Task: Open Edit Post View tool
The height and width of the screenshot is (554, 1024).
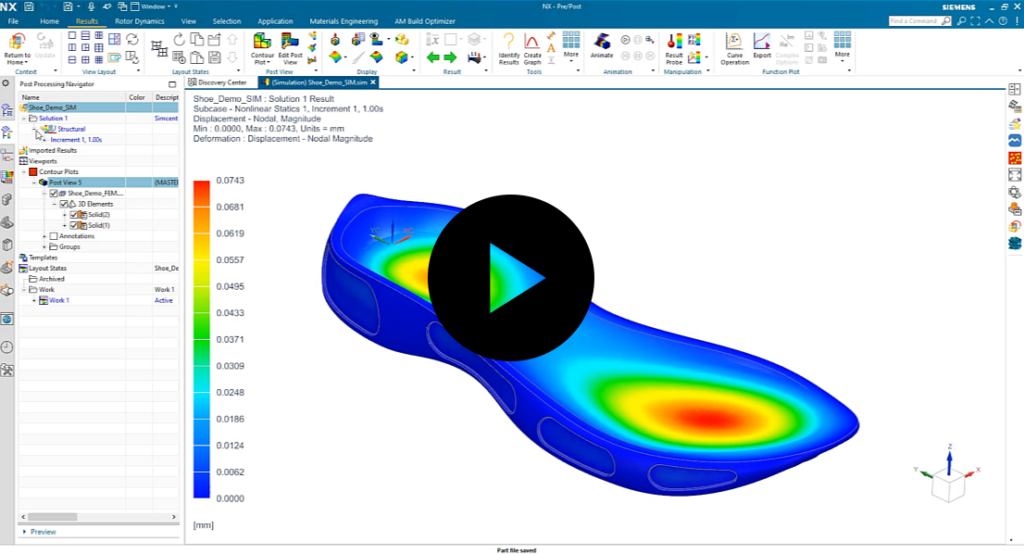Action: 290,42
